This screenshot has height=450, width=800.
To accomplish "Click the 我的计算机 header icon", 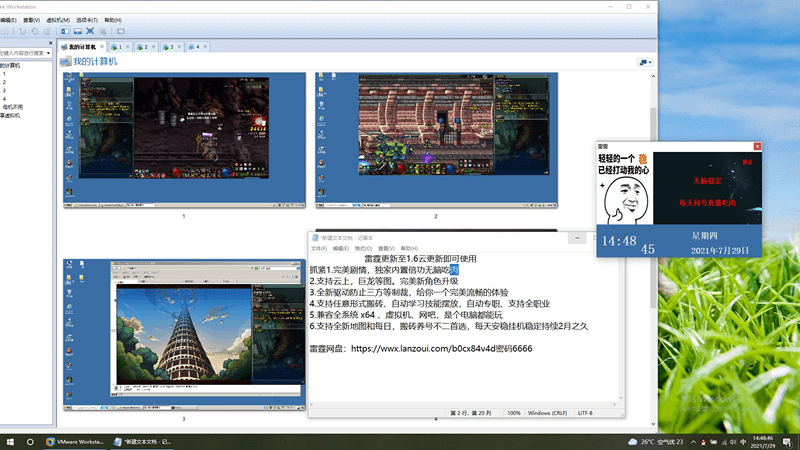I will click(65, 62).
